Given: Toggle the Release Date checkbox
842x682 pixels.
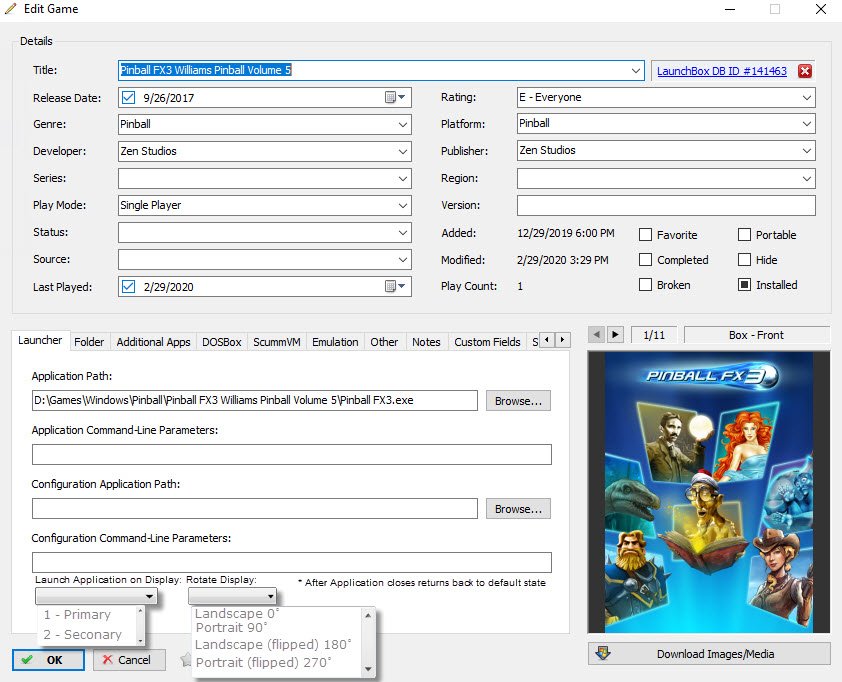Looking at the screenshot, I should pyautogui.click(x=128, y=97).
